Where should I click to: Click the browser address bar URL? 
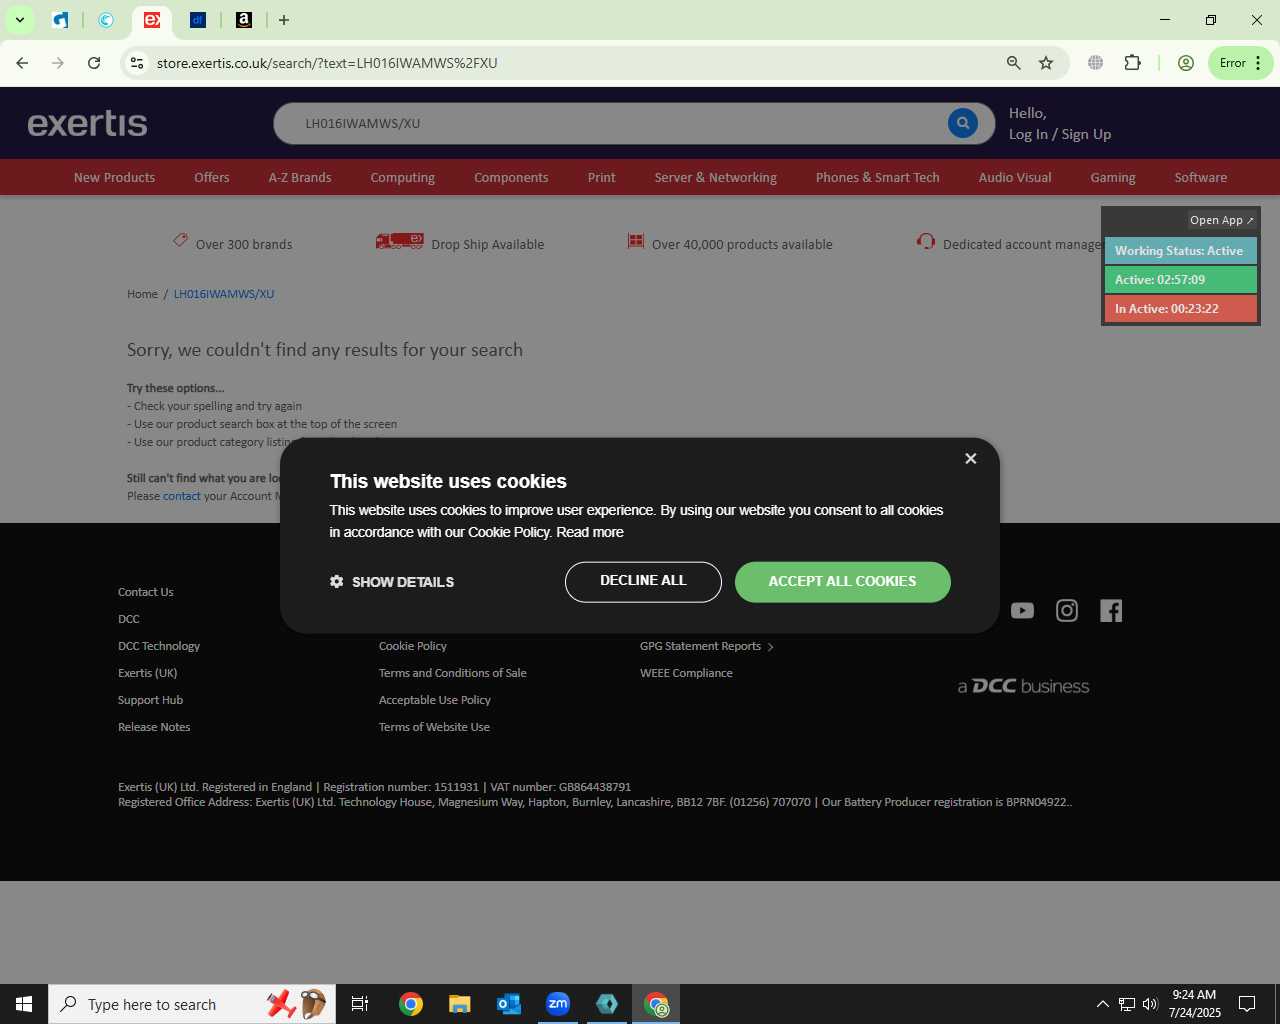327,63
